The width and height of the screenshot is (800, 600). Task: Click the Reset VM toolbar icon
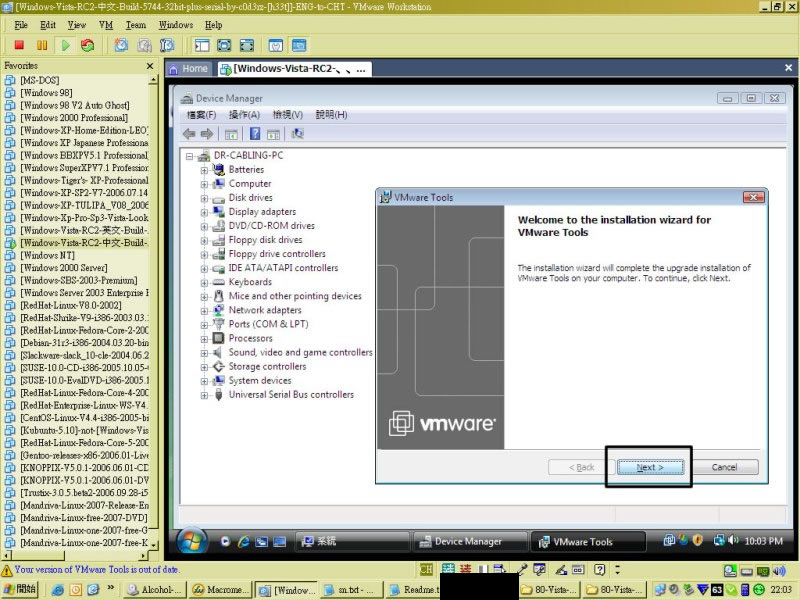click(88, 45)
